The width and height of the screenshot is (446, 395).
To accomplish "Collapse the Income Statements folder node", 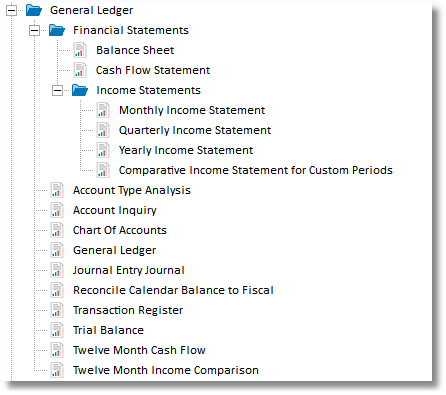I will (x=57, y=90).
